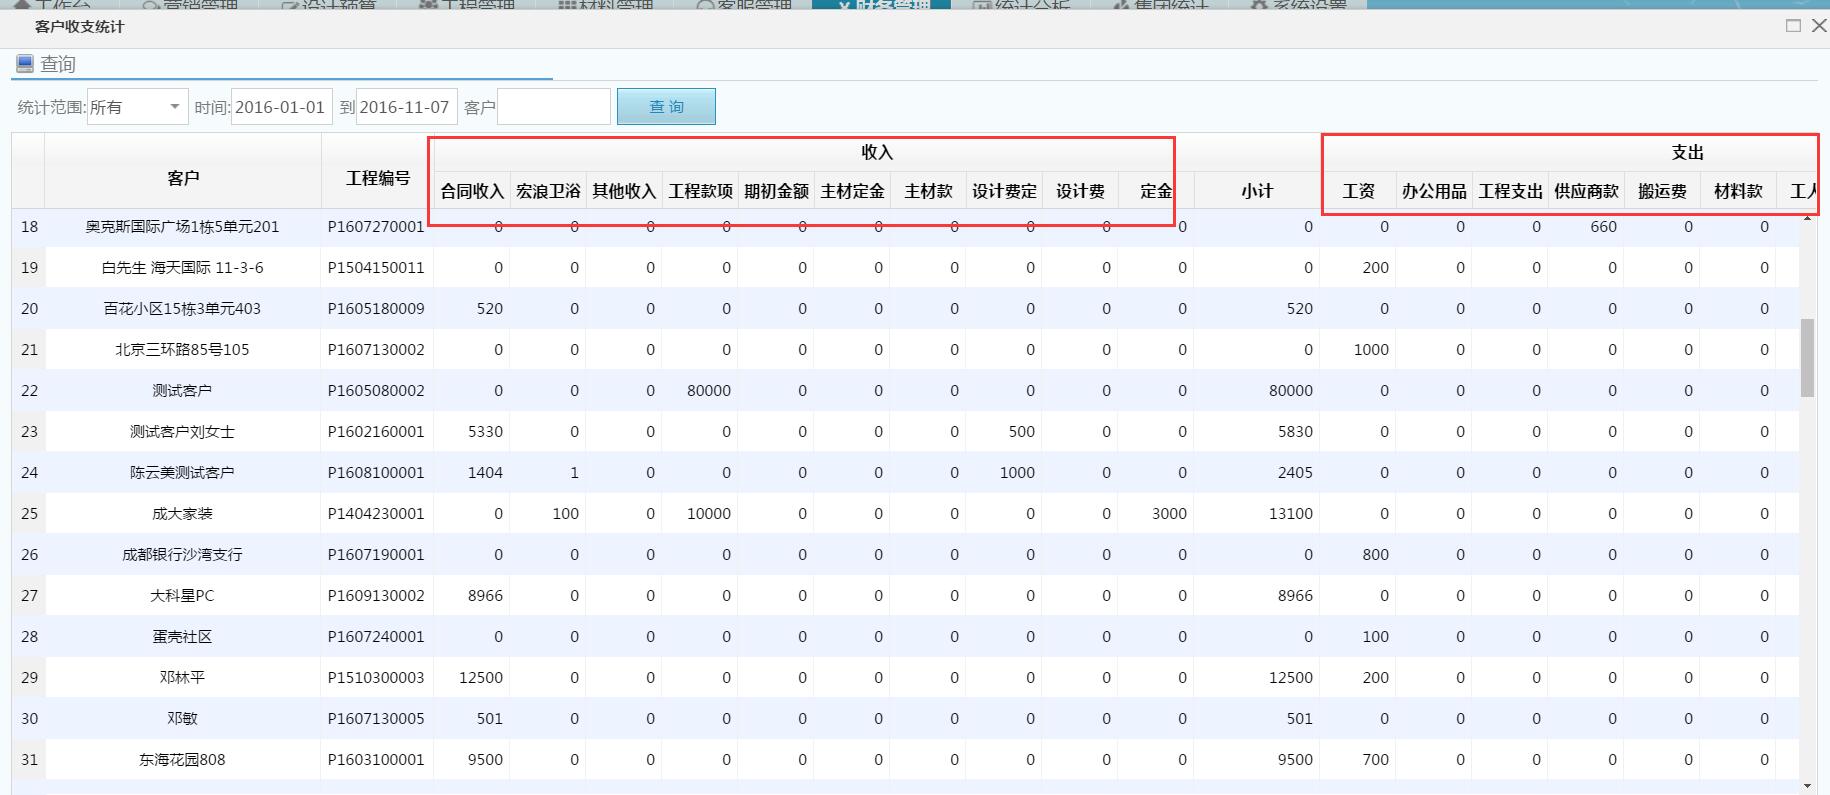Screen dimensions: 1830x795
Task: Close the 客户收支统计 window
Action: [1819, 26]
